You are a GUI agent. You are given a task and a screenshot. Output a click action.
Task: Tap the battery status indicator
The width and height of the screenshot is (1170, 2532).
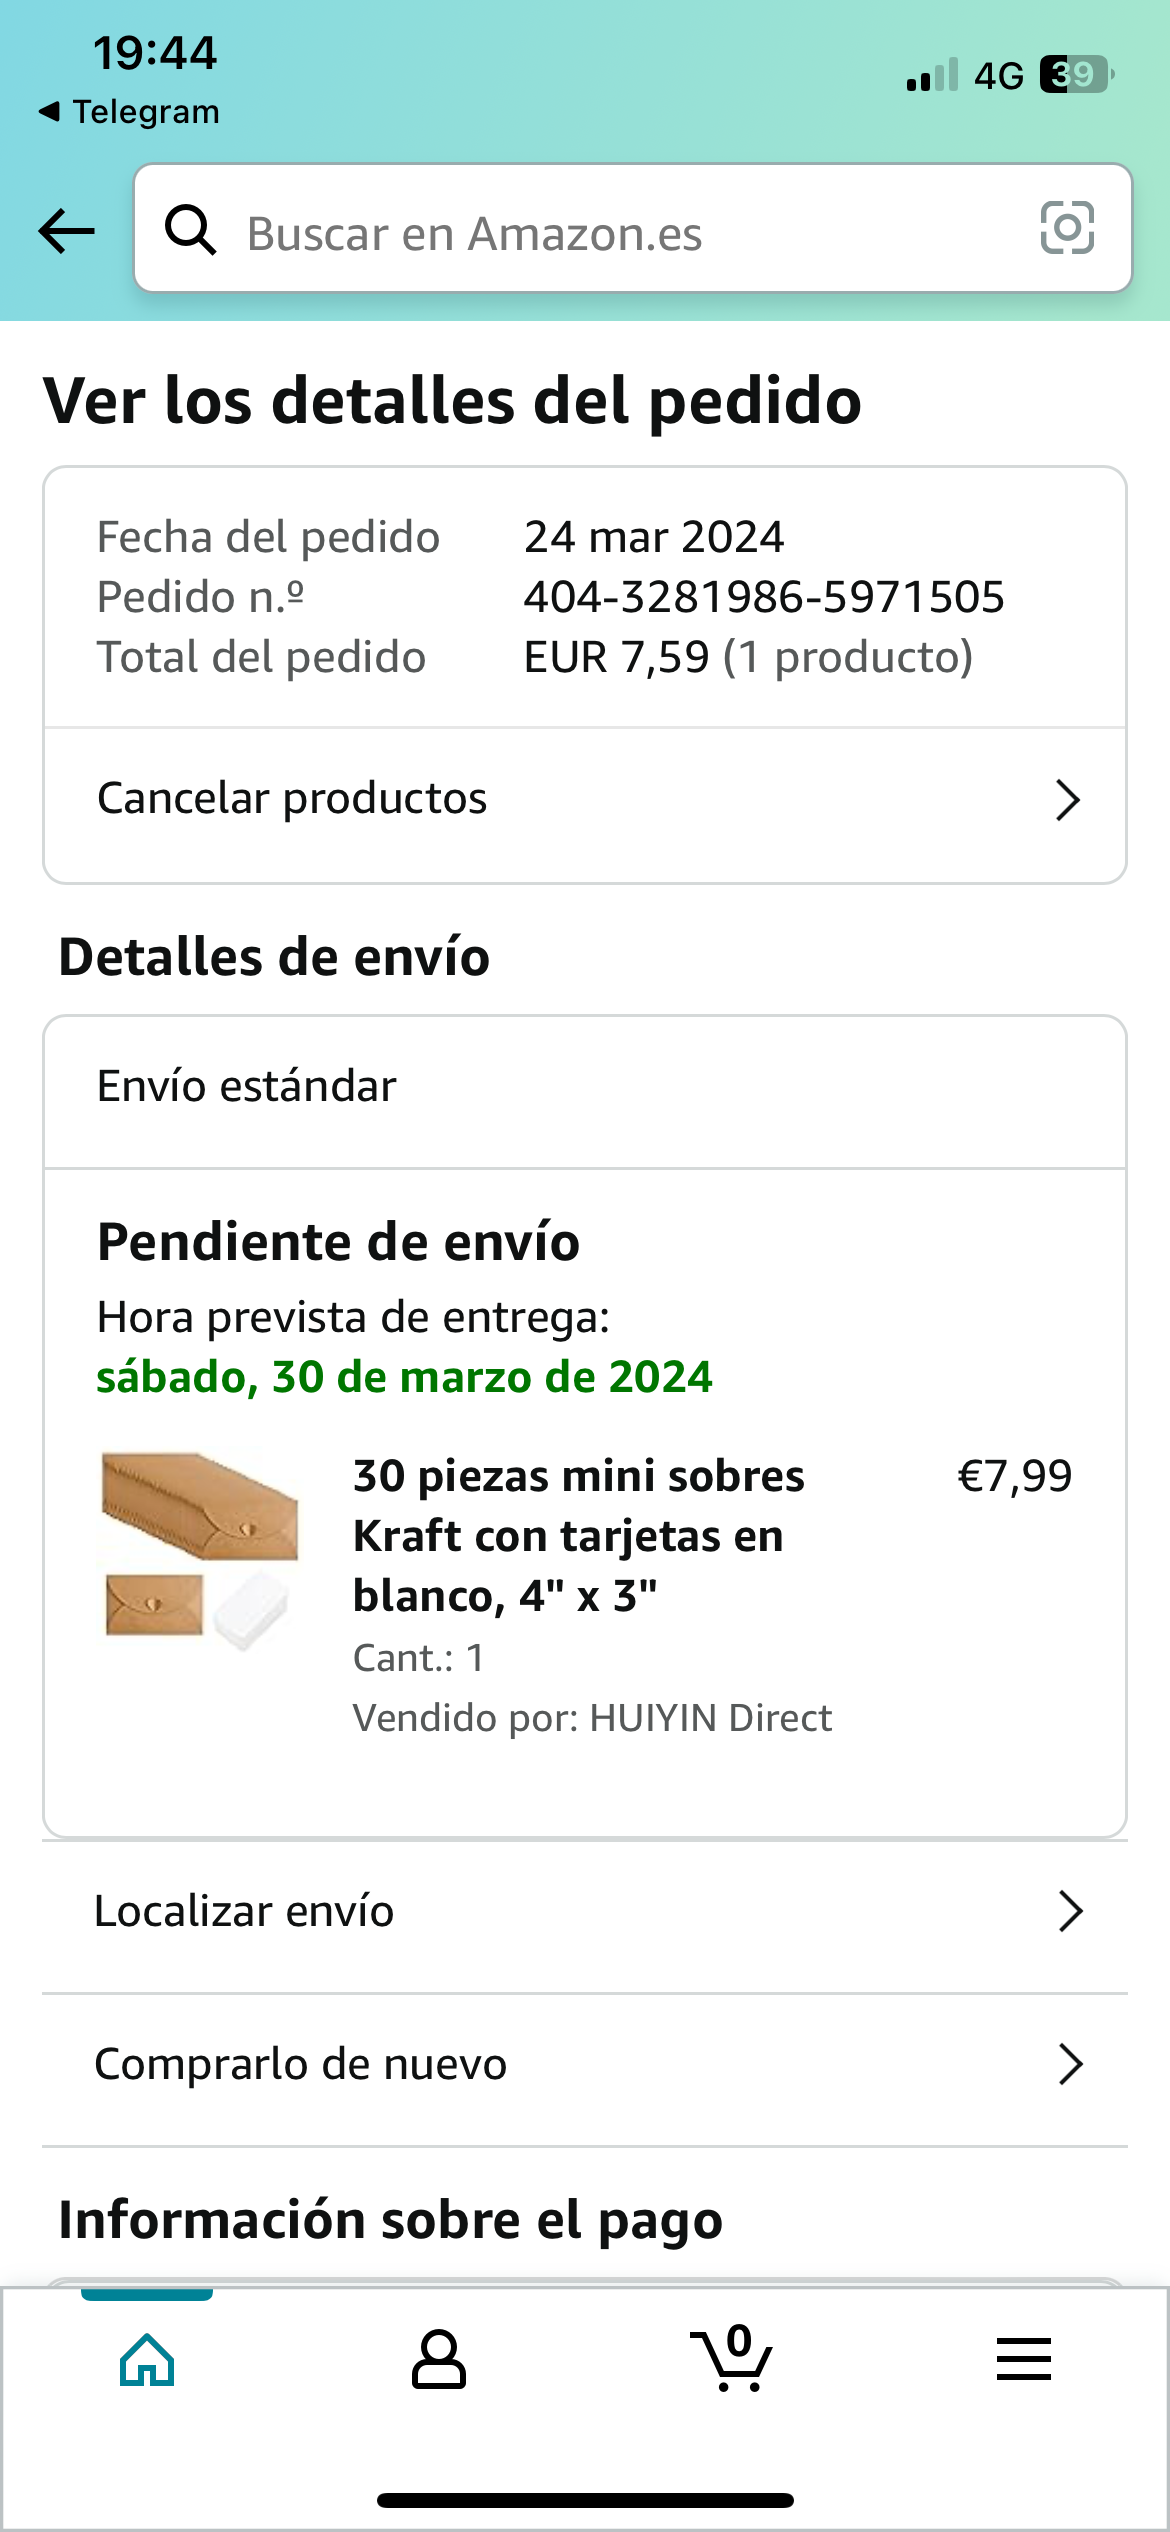[1077, 75]
